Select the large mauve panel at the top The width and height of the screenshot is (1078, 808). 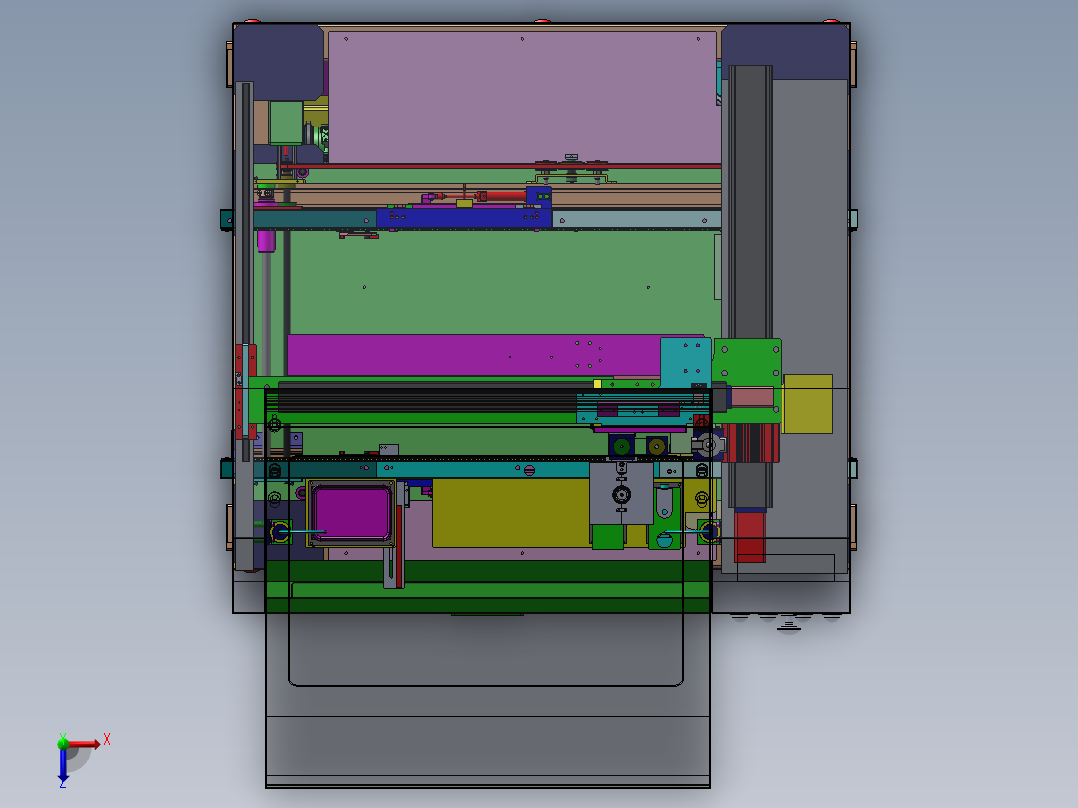524,96
